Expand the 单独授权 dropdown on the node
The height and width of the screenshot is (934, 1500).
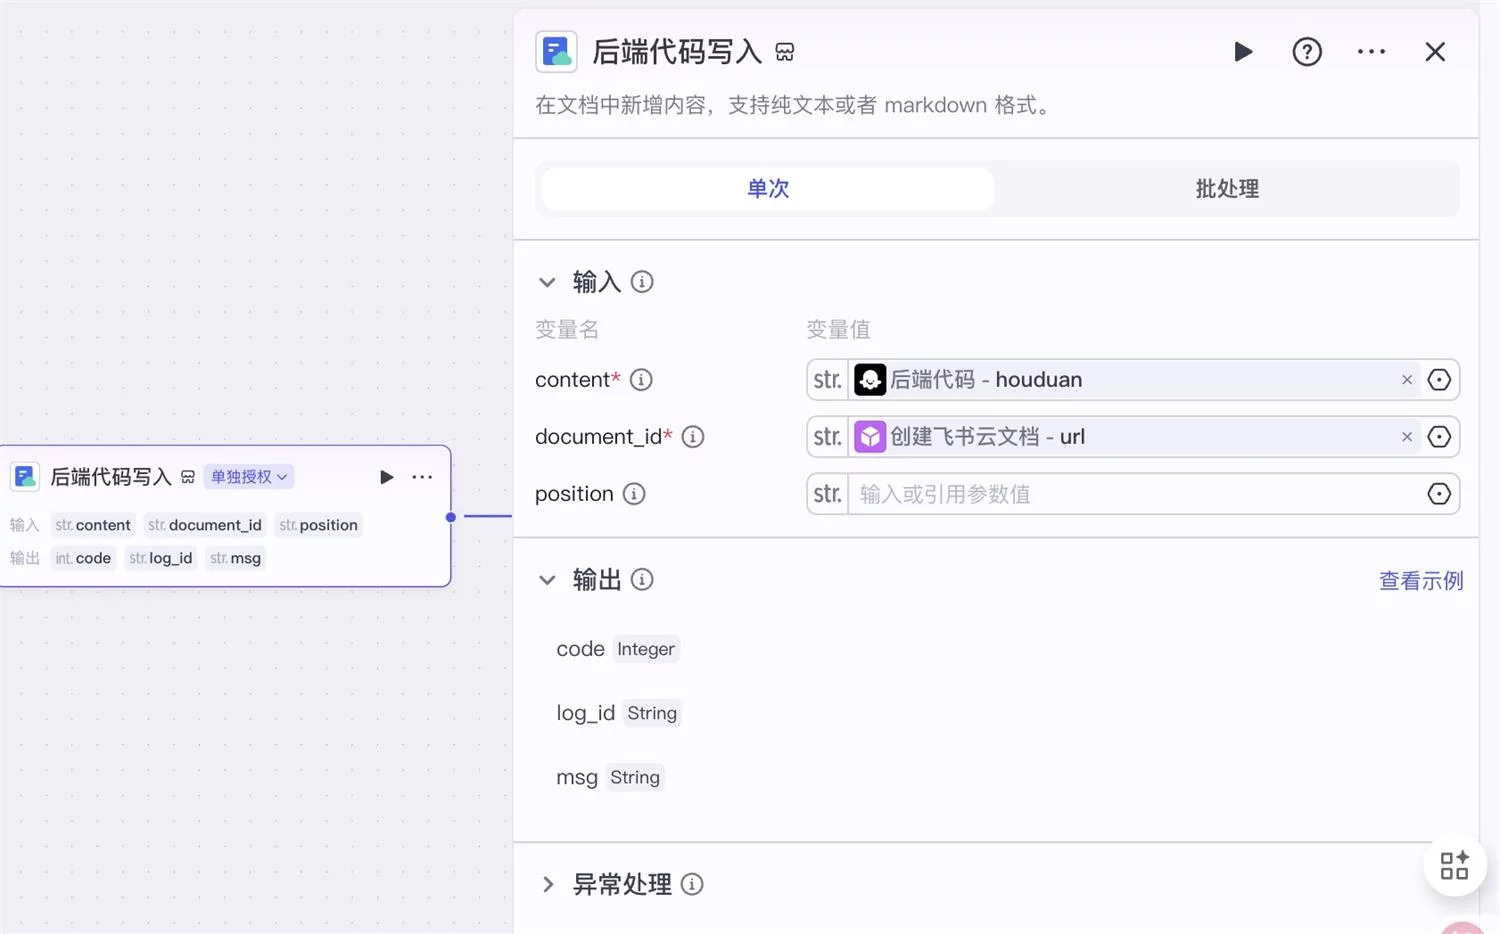point(248,477)
